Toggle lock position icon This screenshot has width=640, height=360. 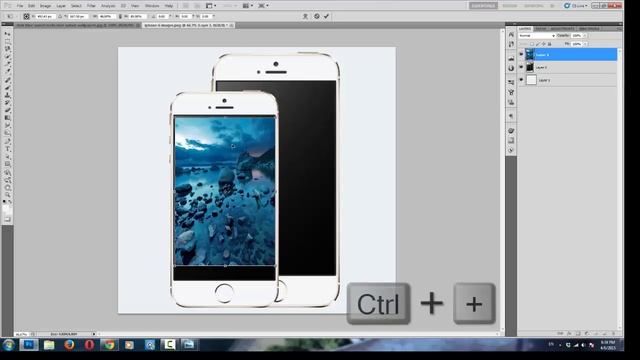[543, 44]
